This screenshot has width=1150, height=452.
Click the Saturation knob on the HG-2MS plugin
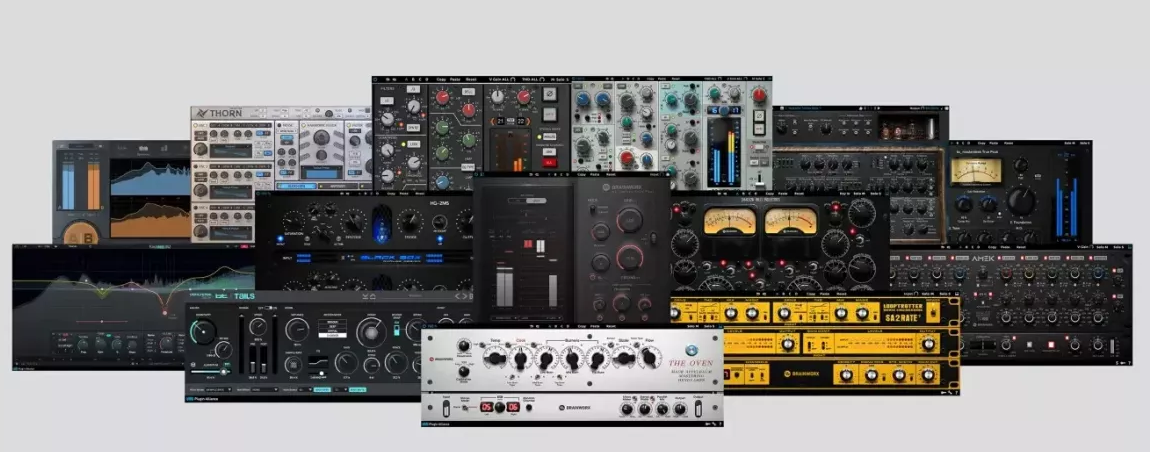tap(293, 222)
